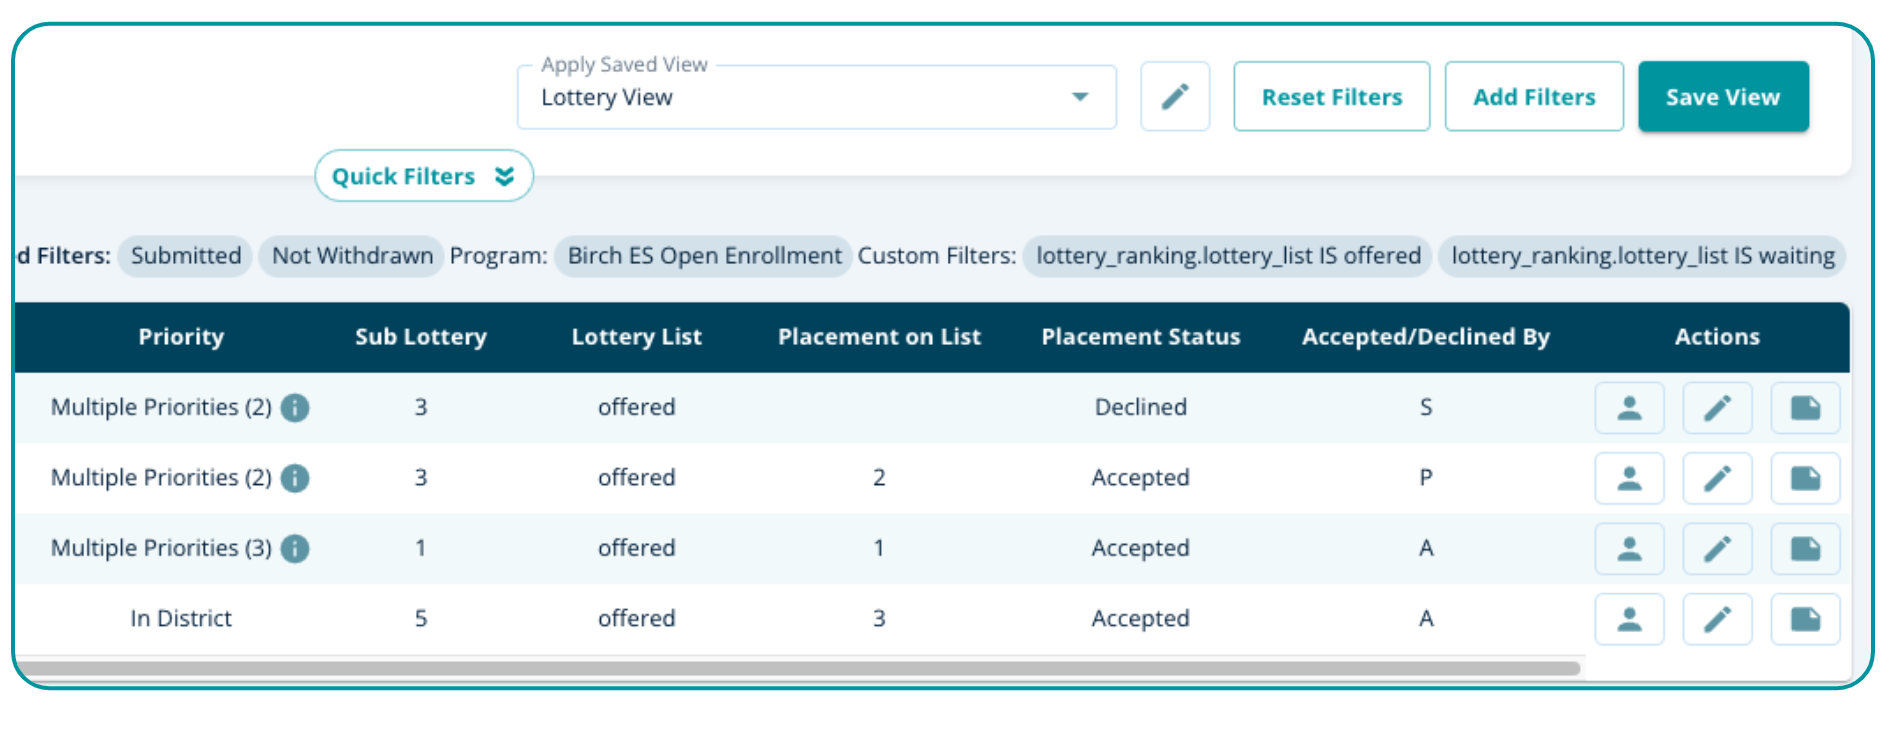Click the Placement Status column header
The width and height of the screenshot is (1889, 732).
tap(1140, 337)
